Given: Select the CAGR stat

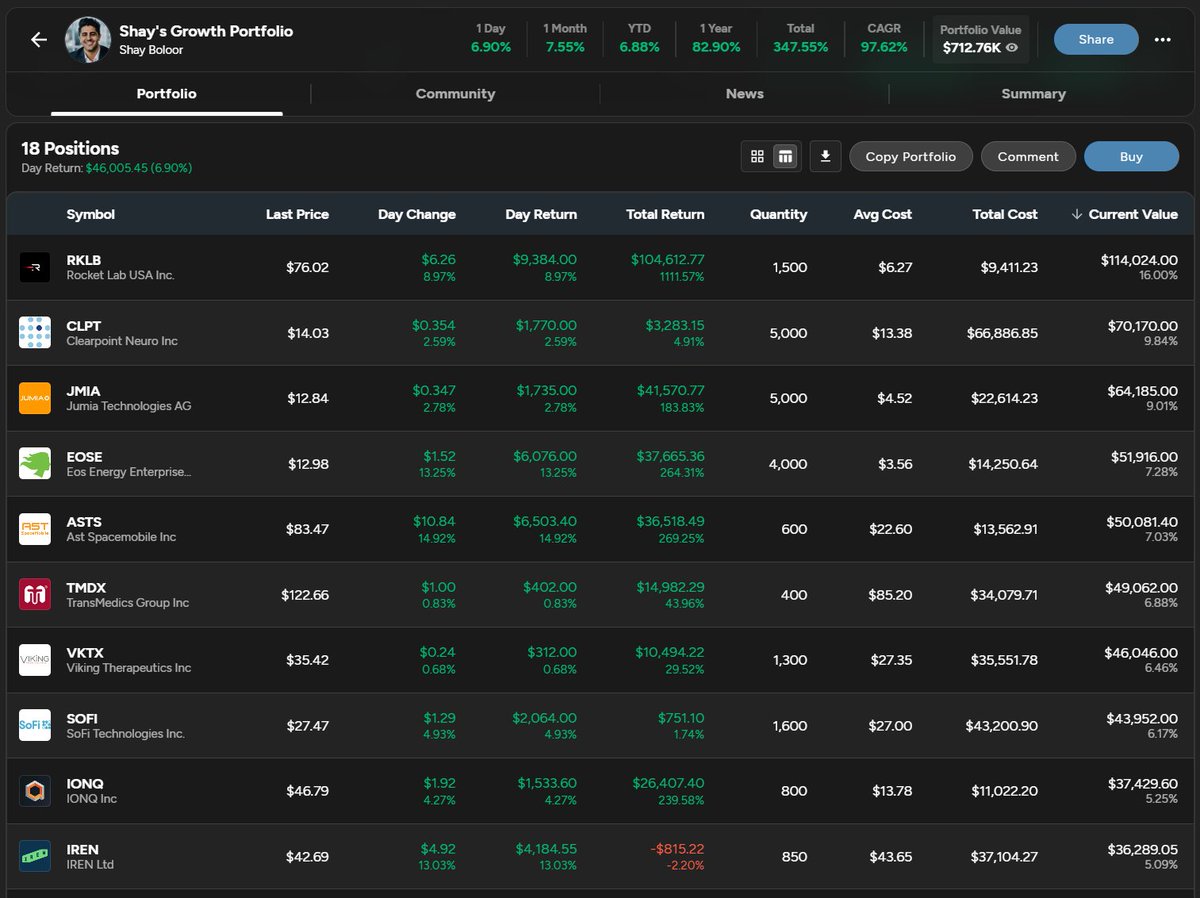Looking at the screenshot, I should tap(884, 38).
